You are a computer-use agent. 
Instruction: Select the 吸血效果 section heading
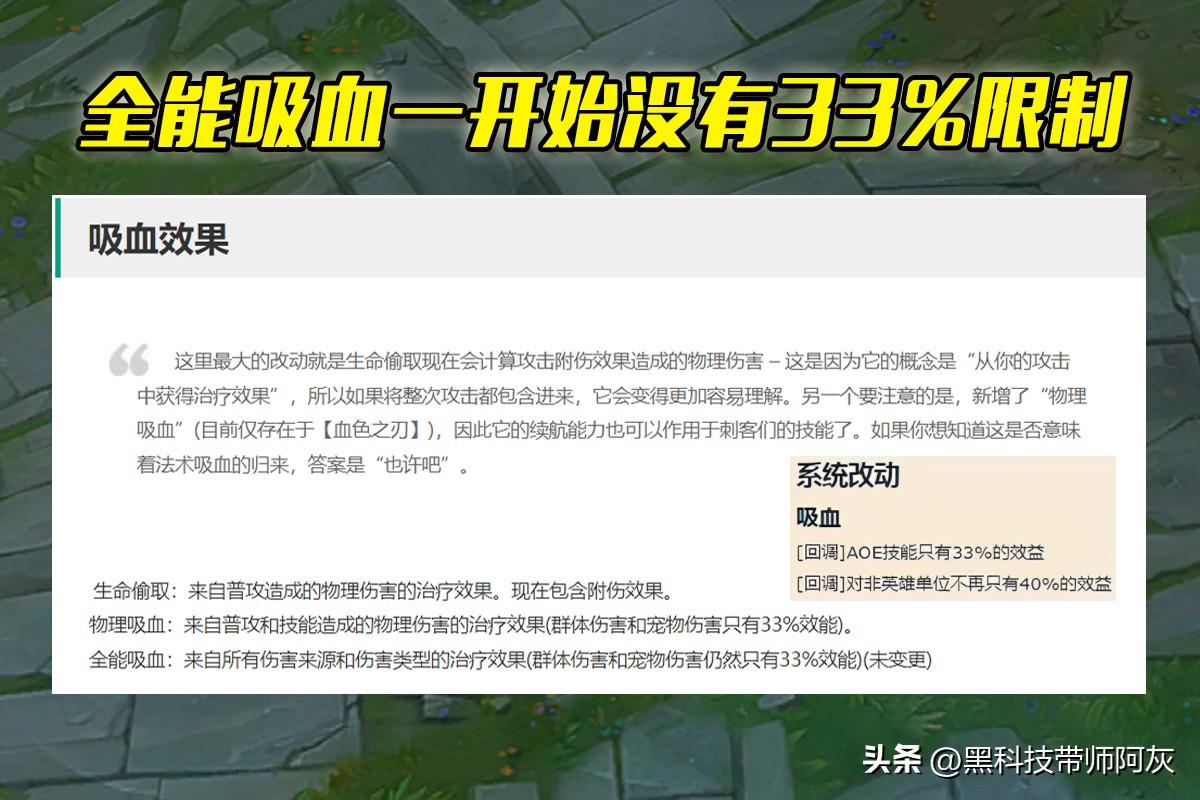(158, 240)
